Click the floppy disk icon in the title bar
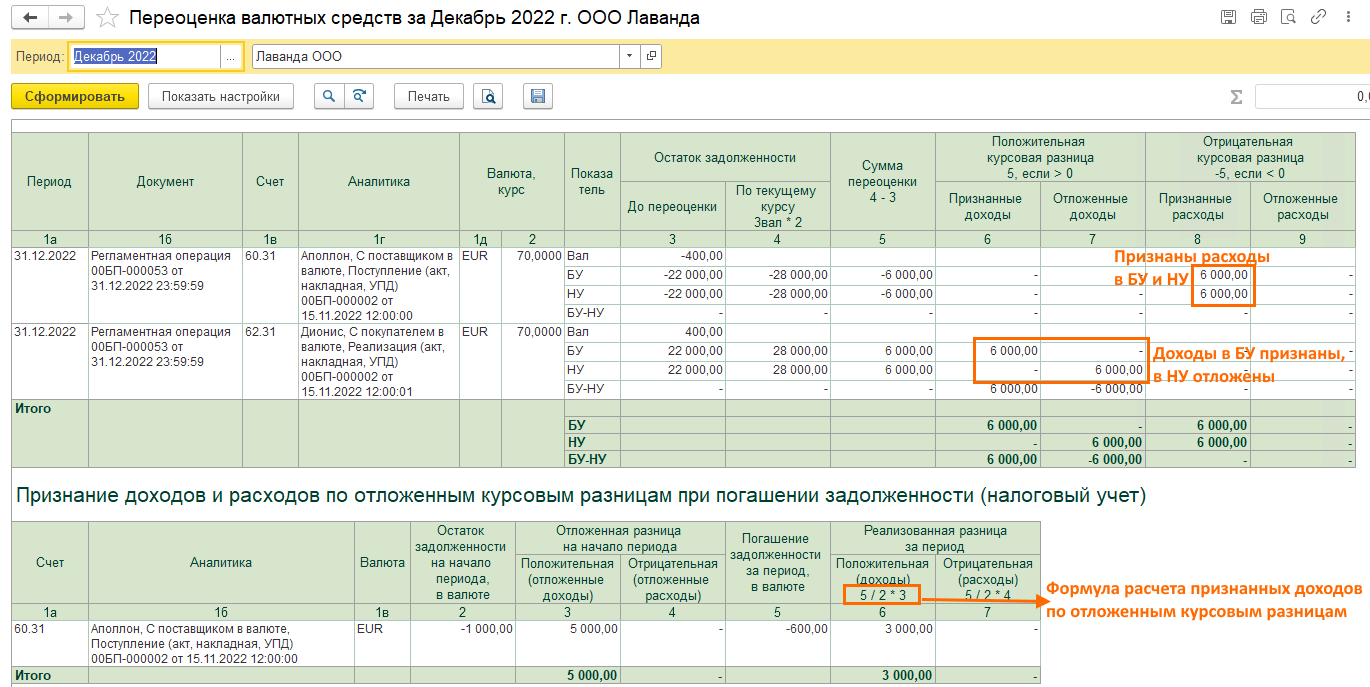Screen dimensions: 1370x687 [1228, 17]
